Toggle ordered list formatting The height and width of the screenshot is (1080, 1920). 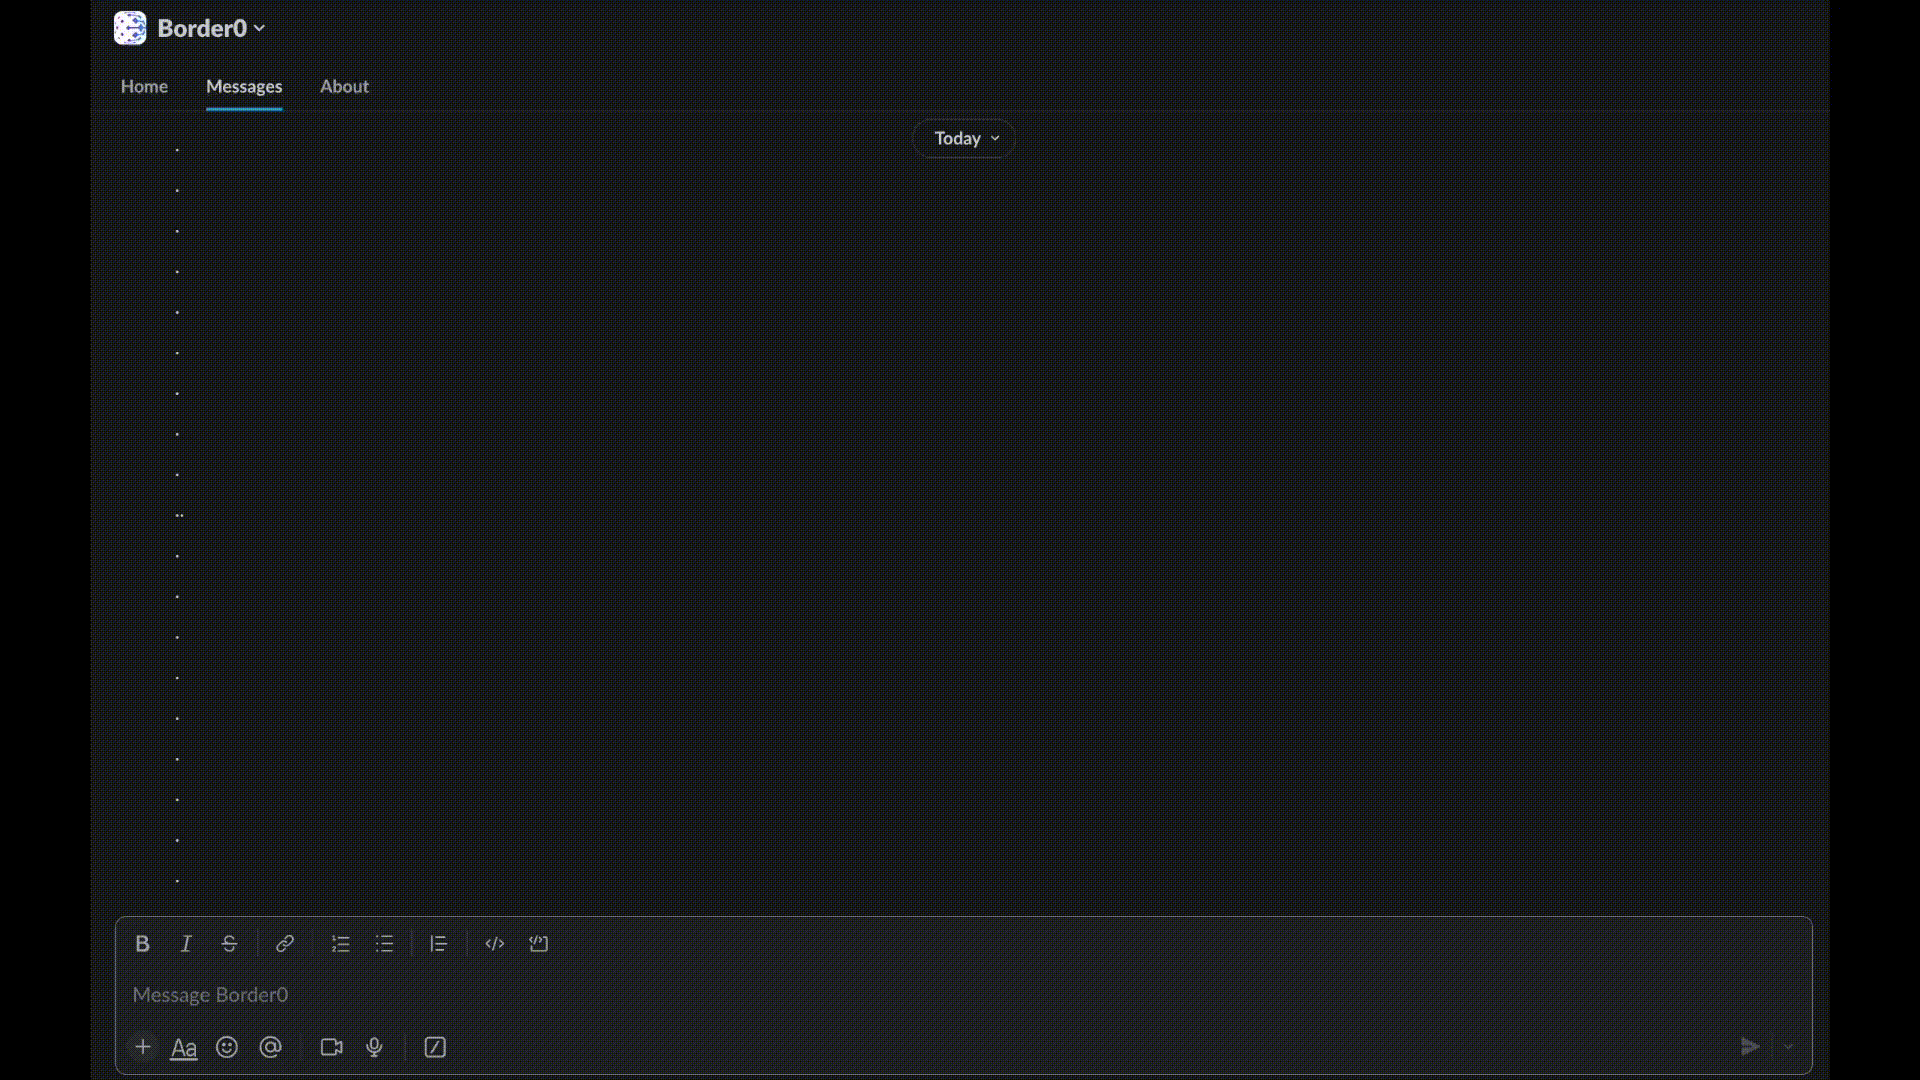[340, 944]
